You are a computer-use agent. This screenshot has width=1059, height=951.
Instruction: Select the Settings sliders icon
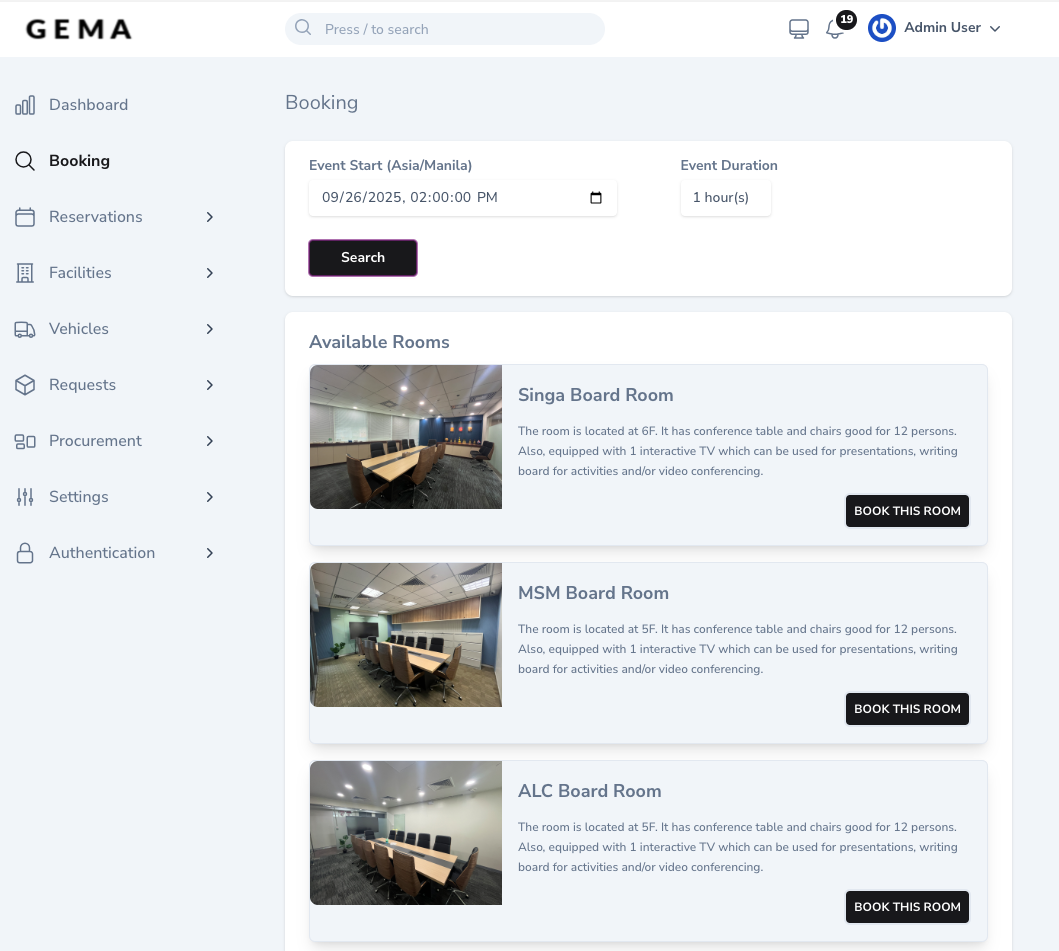coord(24,497)
